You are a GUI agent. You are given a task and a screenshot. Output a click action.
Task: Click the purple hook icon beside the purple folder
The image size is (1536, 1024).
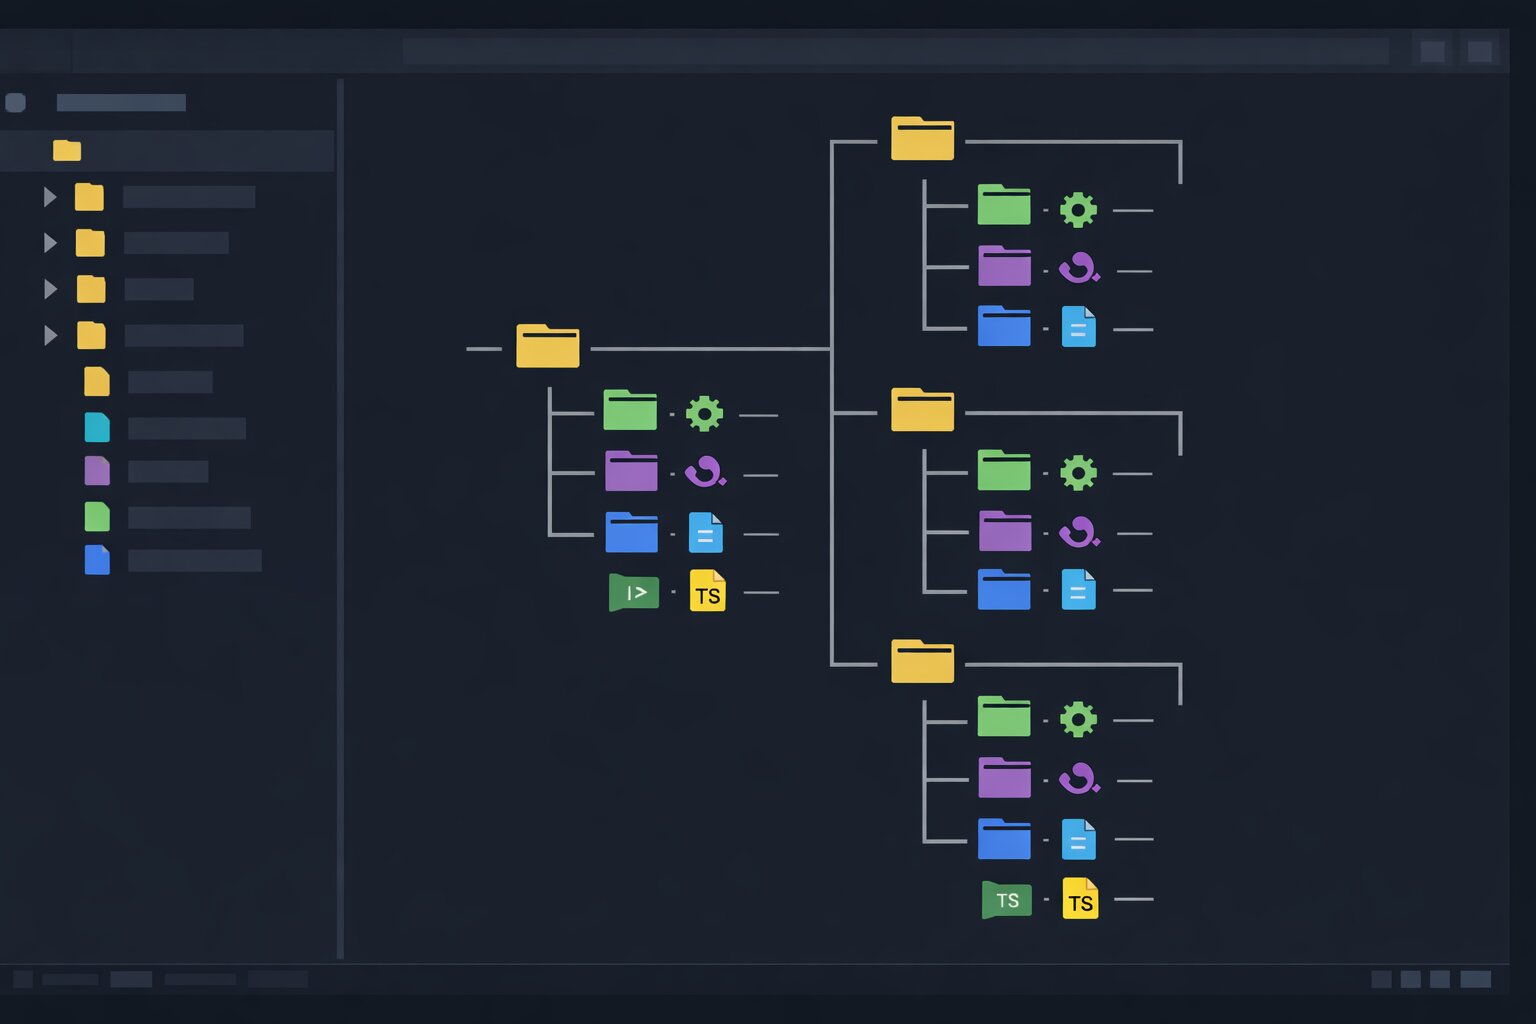pos(705,472)
